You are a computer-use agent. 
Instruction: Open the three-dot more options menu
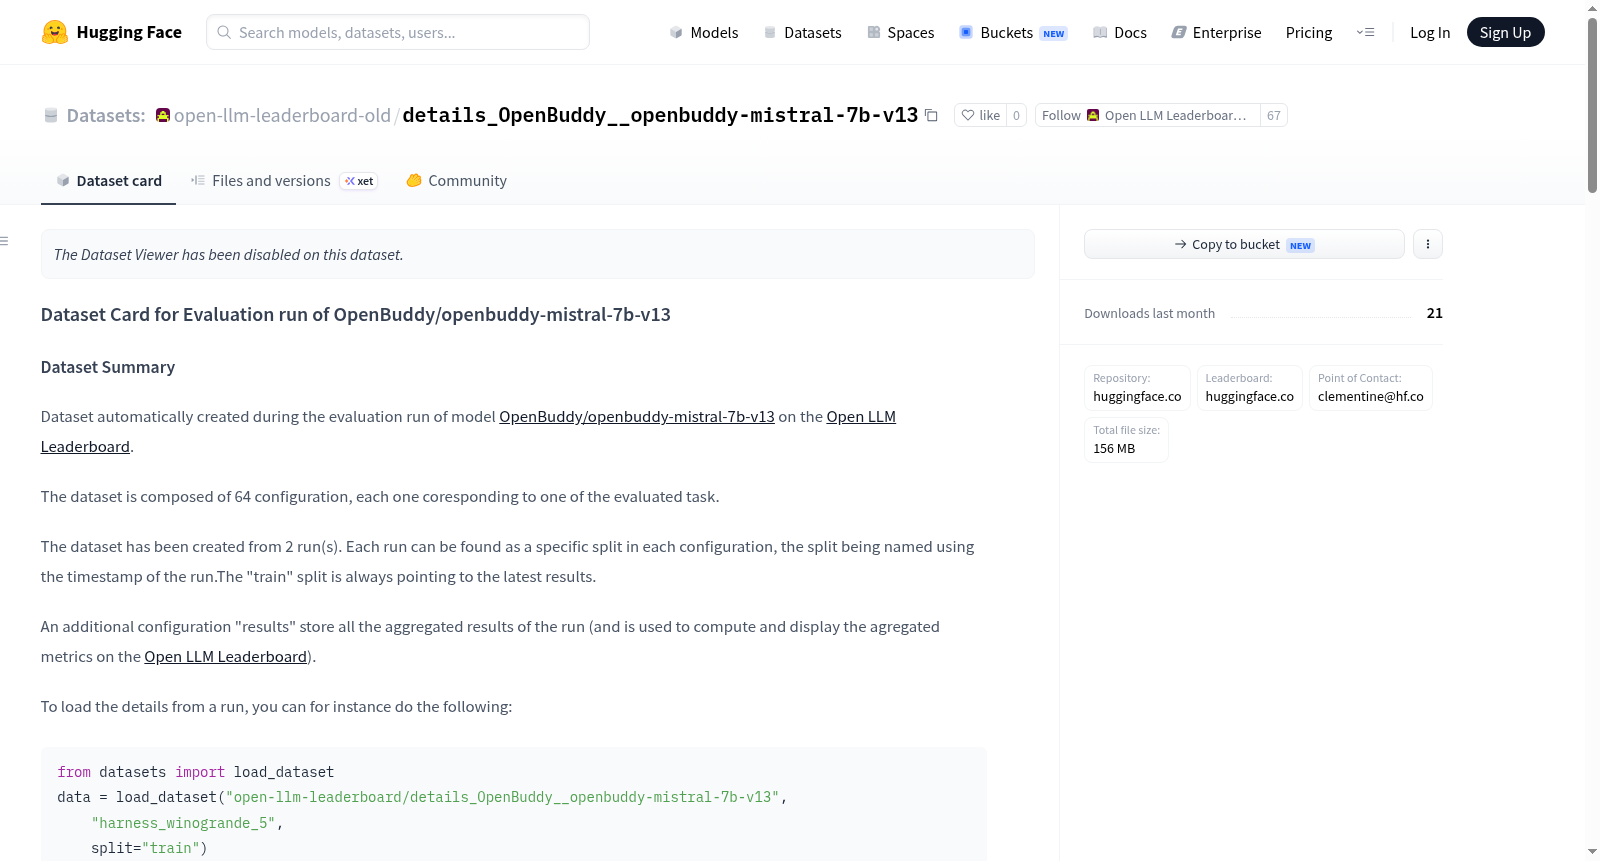coord(1428,244)
